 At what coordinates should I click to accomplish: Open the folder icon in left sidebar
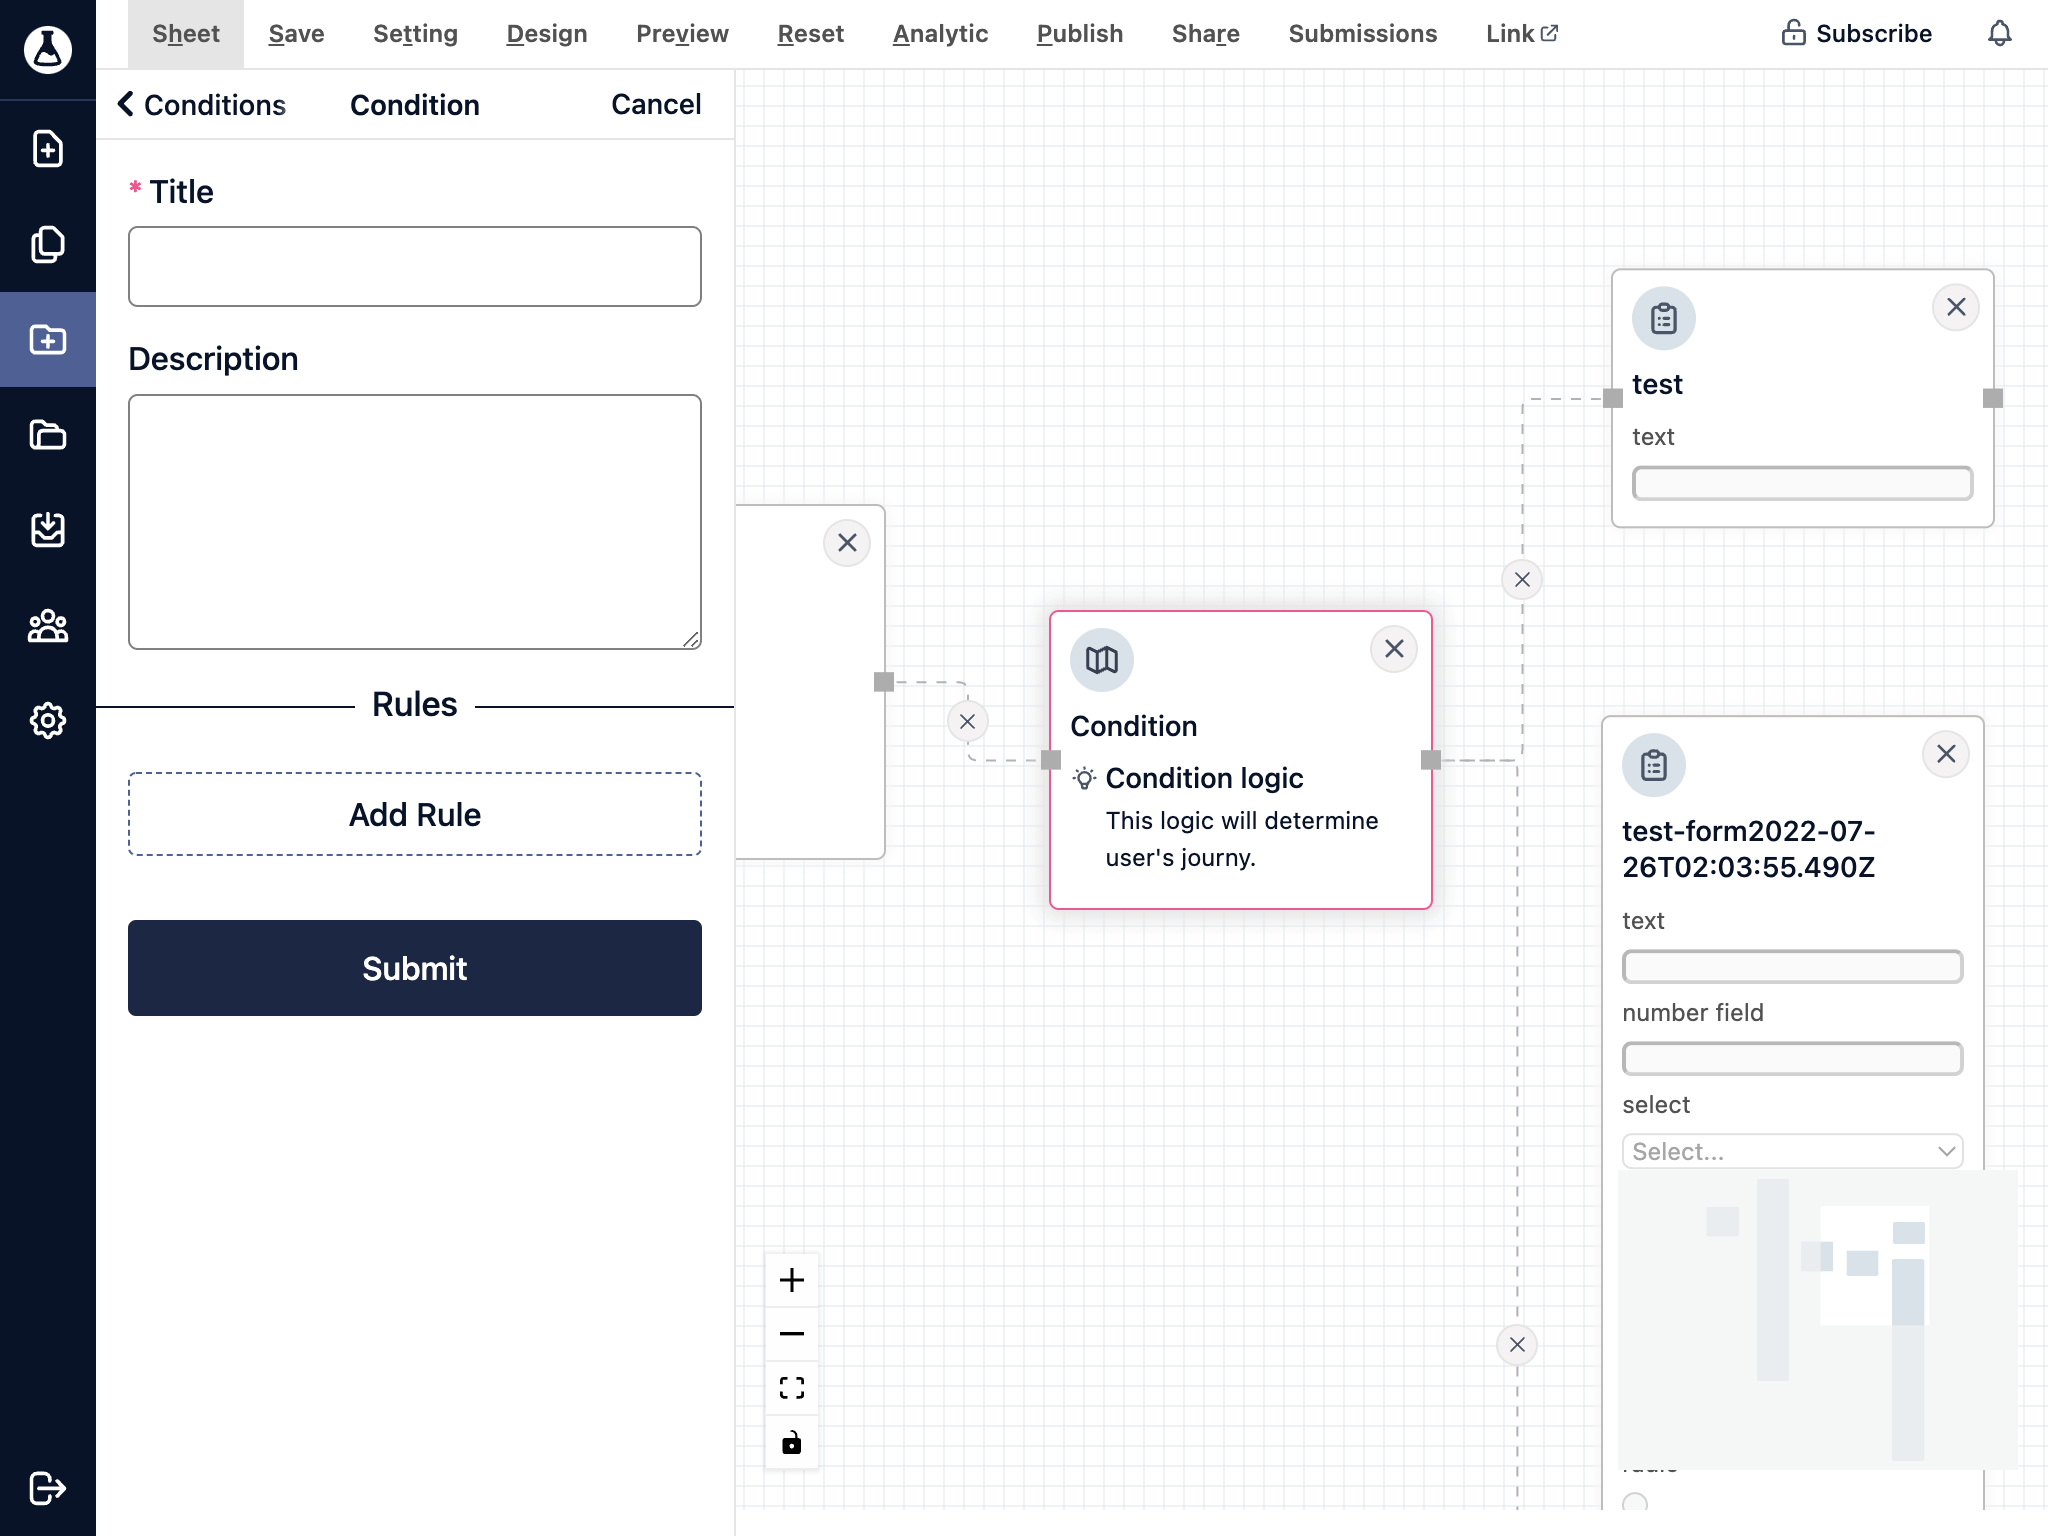click(48, 434)
